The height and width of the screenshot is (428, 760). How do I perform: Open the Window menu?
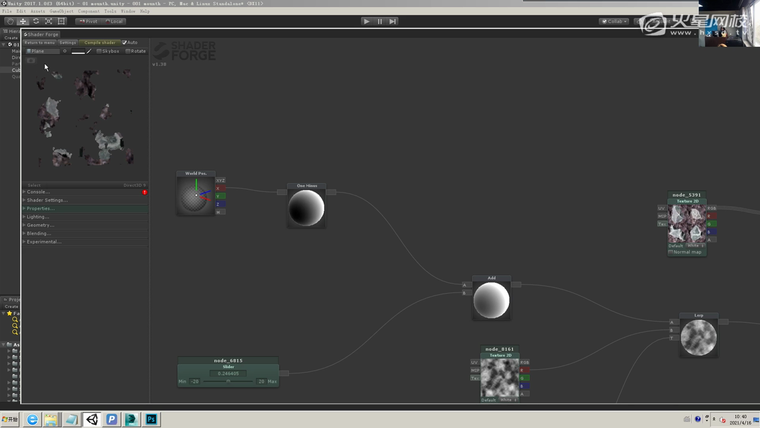click(x=128, y=11)
